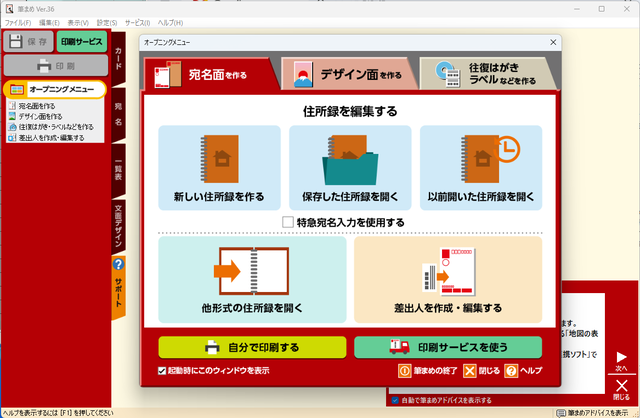The width and height of the screenshot is (640, 418).
Task: Select the オープニングメニュー sidebar item
Action: [x=55, y=89]
